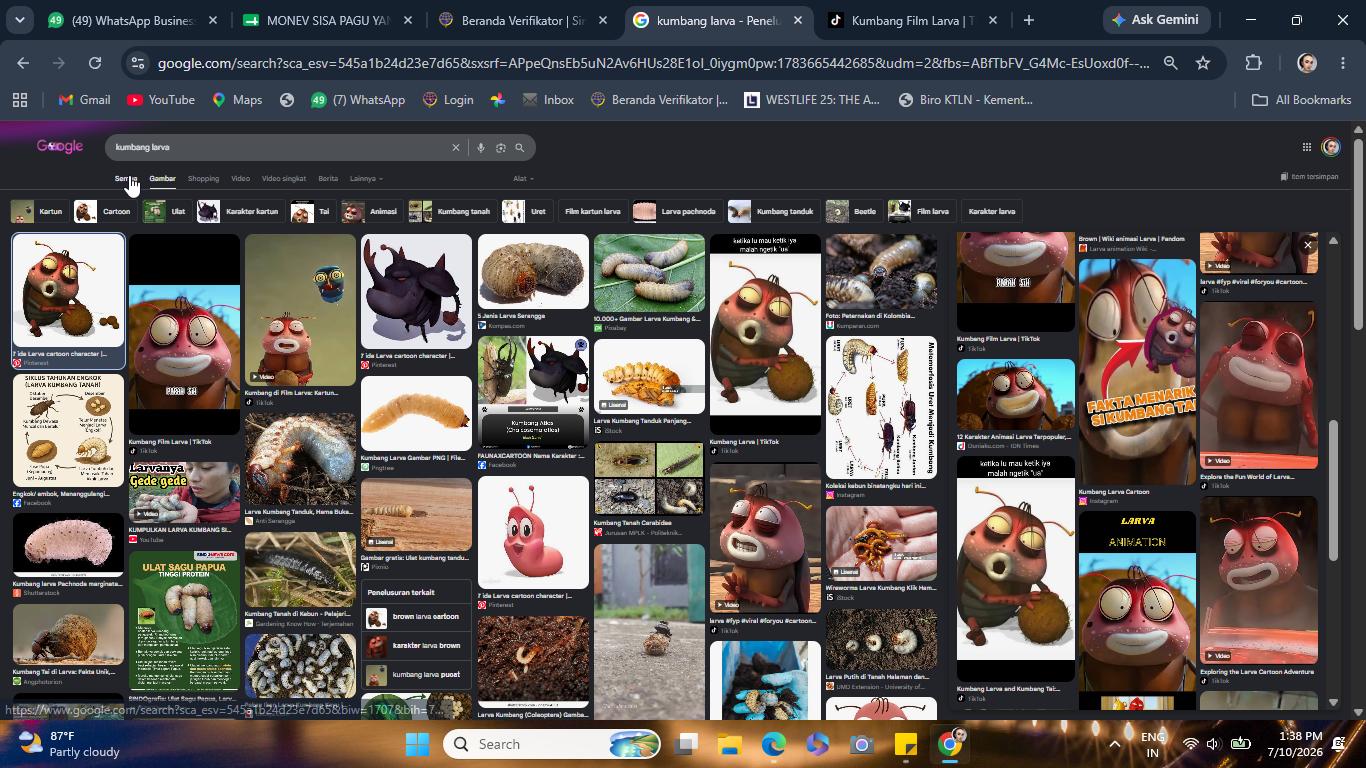This screenshot has height=768, width=1366.
Task: Filter images by Cartoon chip
Action: coord(103,211)
